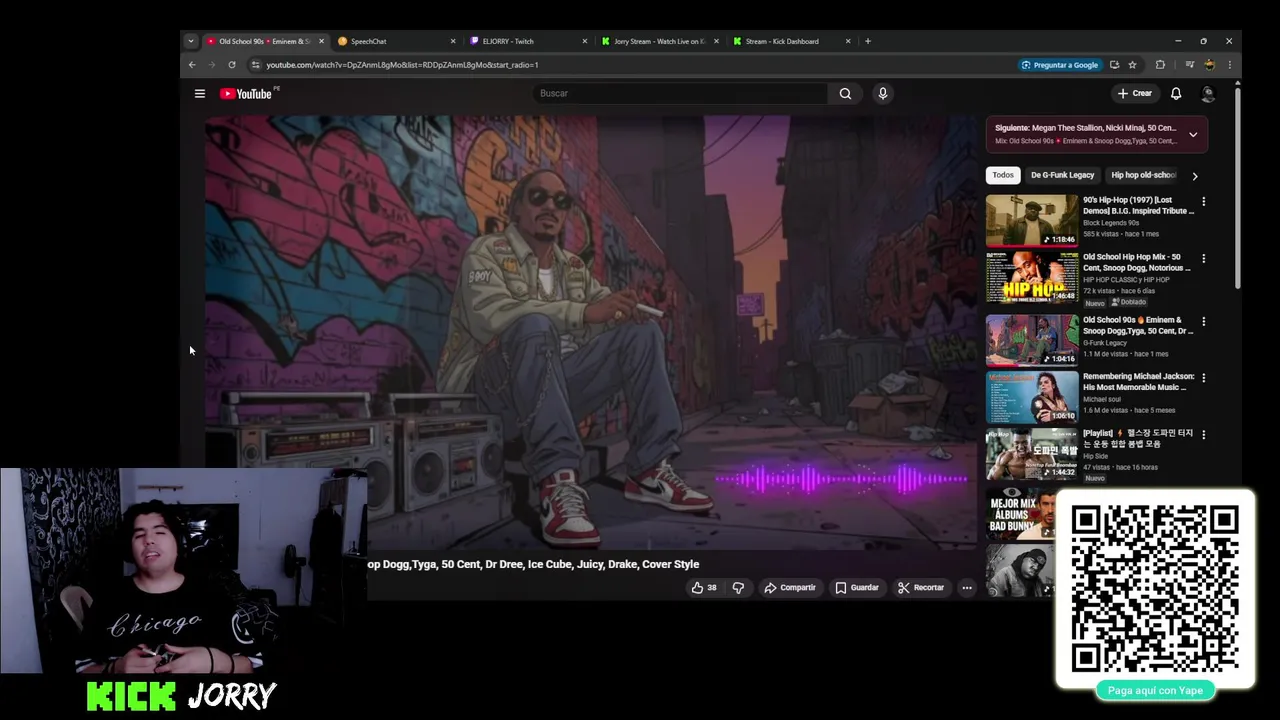Reload the page in Chrome
This screenshot has width=1280, height=720.
(x=232, y=65)
